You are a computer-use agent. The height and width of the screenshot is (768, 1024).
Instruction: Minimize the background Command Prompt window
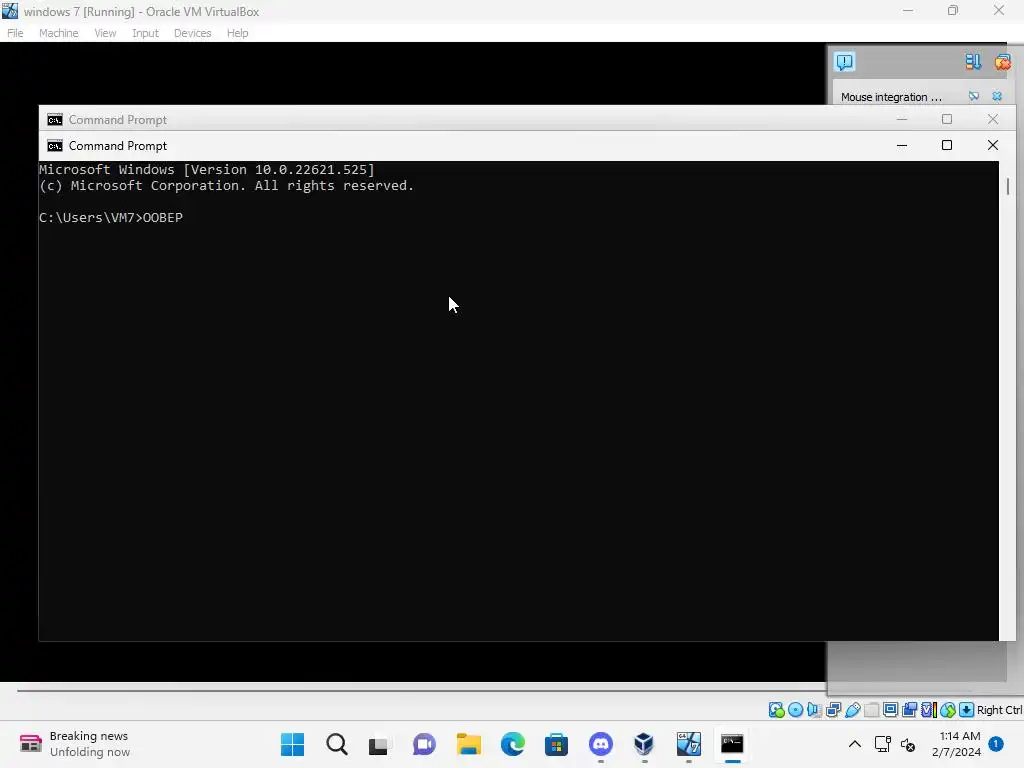[902, 119]
